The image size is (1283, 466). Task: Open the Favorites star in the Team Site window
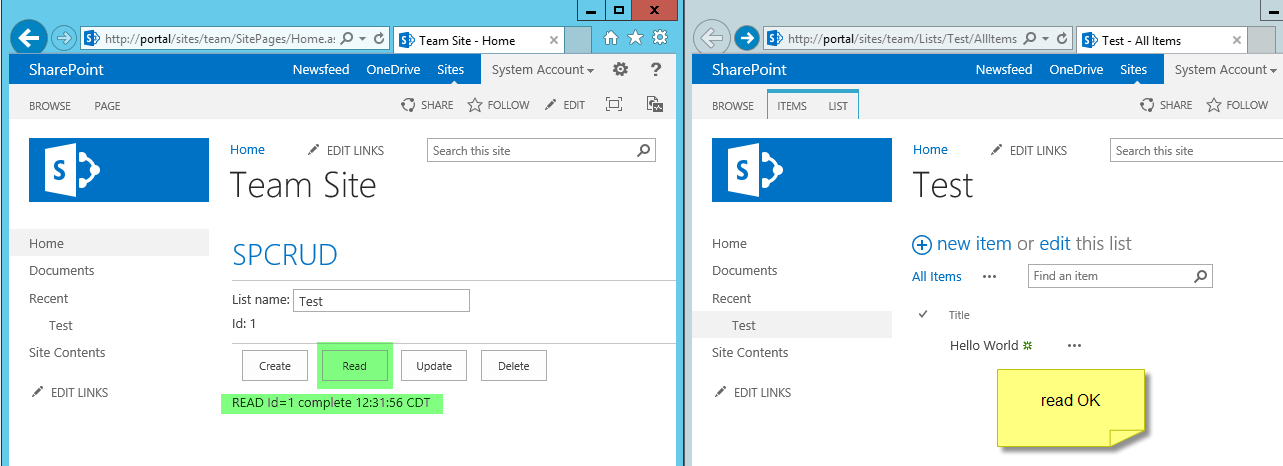(635, 38)
